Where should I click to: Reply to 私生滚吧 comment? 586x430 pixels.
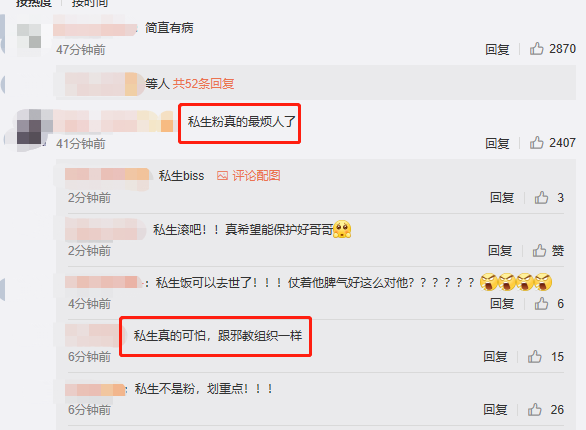tap(500, 251)
